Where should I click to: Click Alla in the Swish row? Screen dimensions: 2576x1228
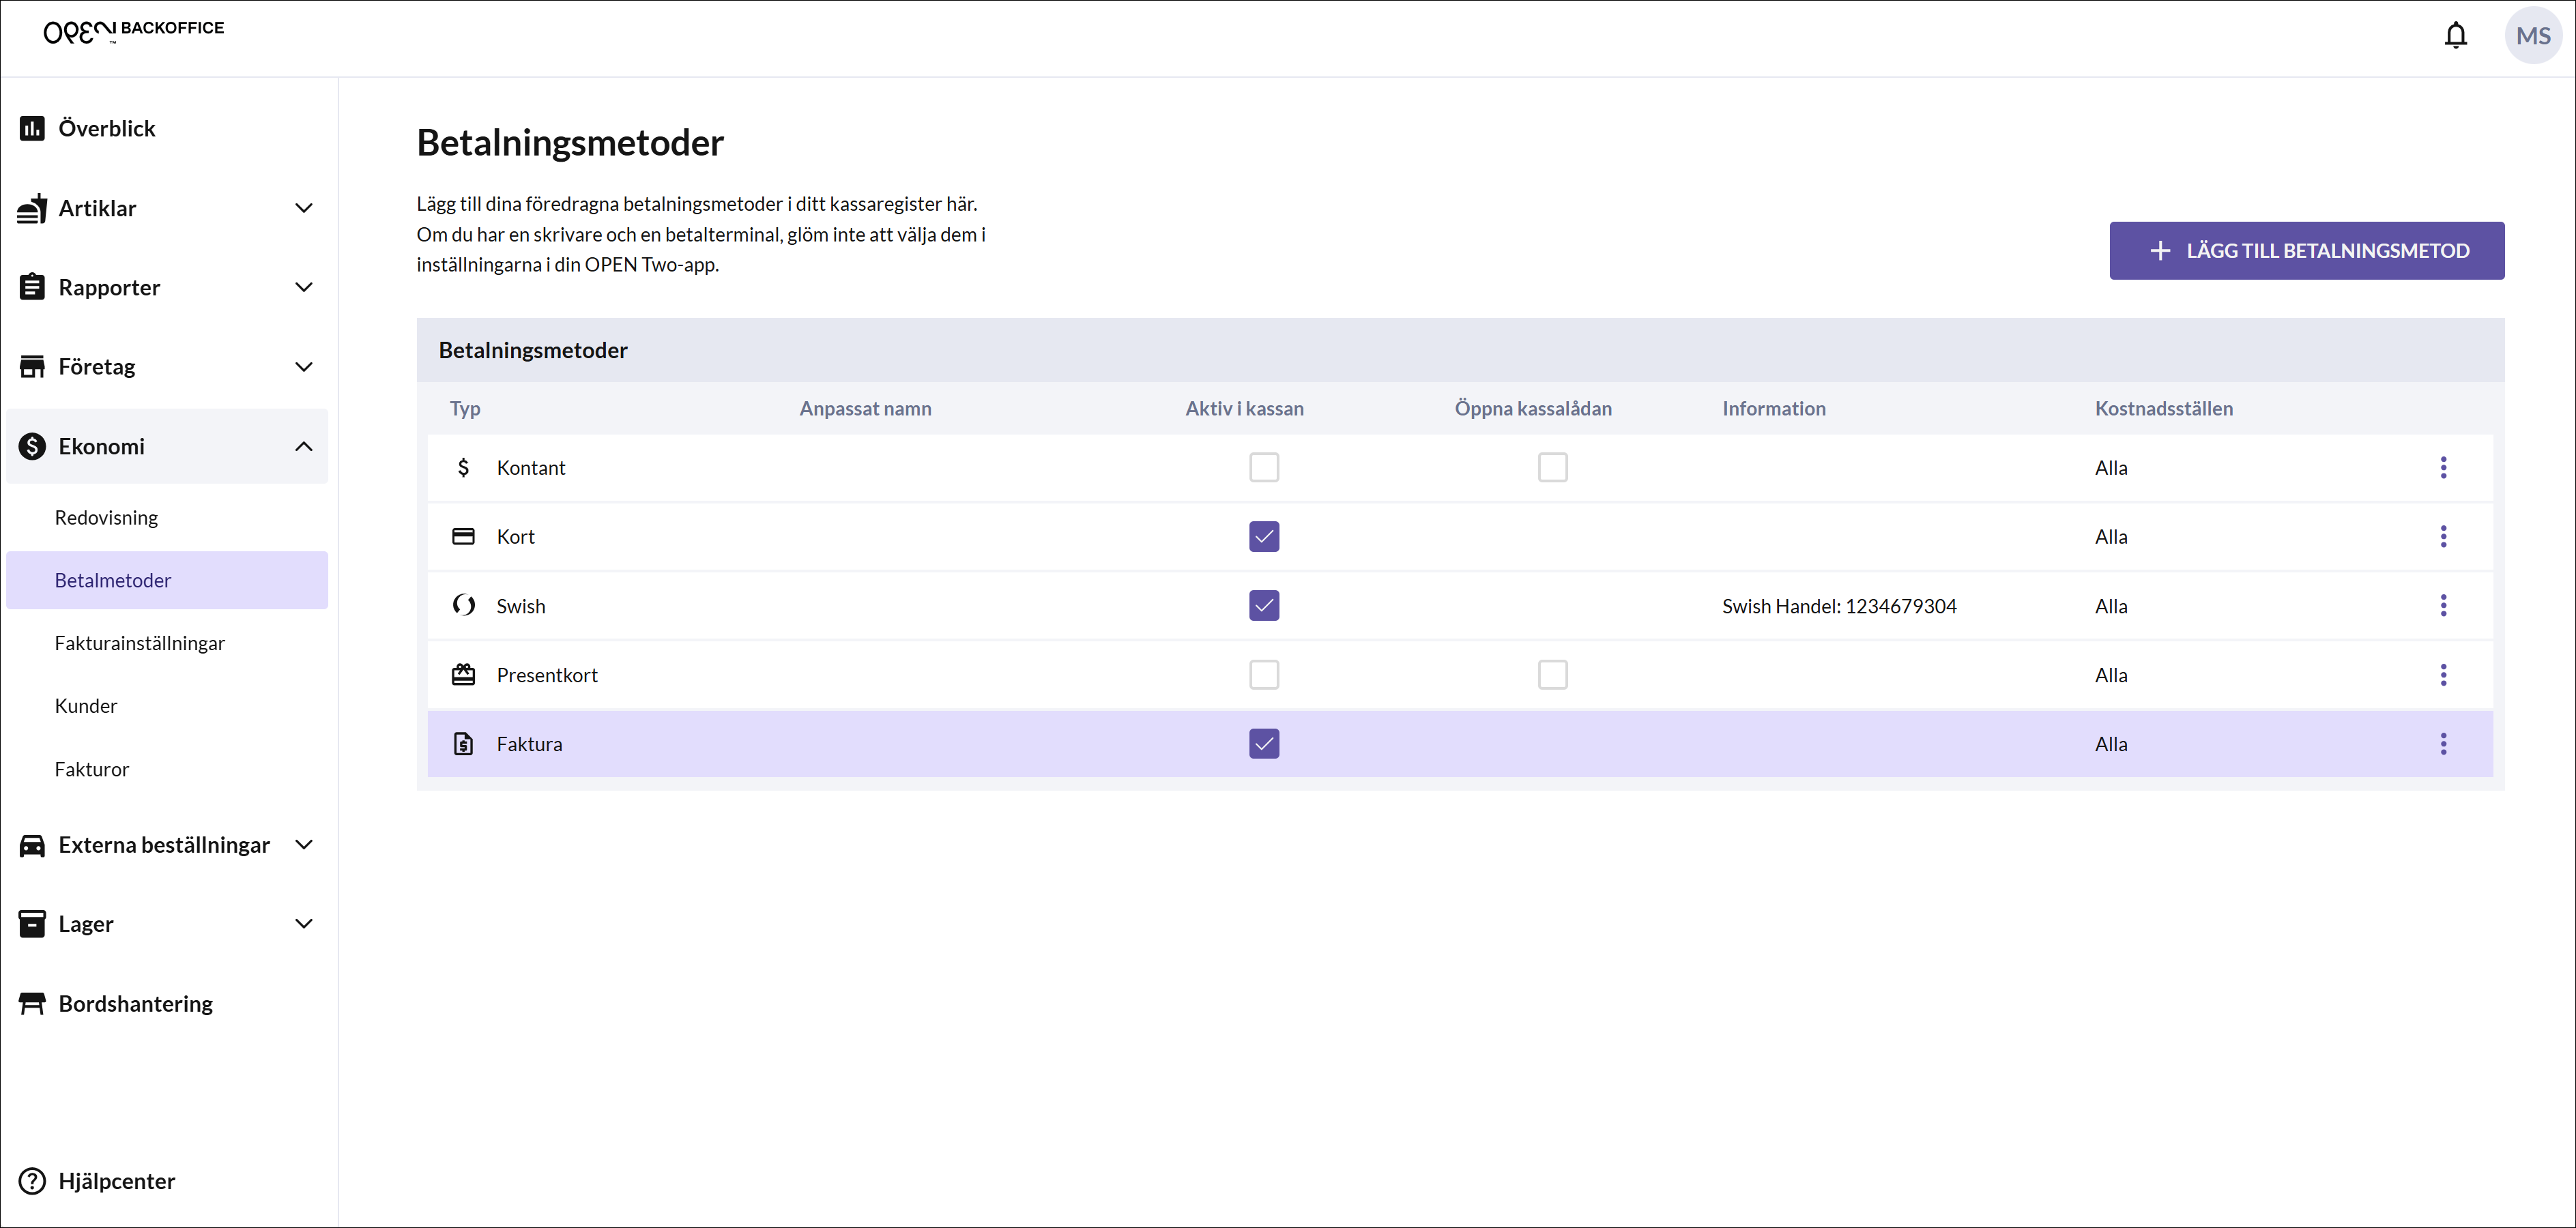point(2110,606)
